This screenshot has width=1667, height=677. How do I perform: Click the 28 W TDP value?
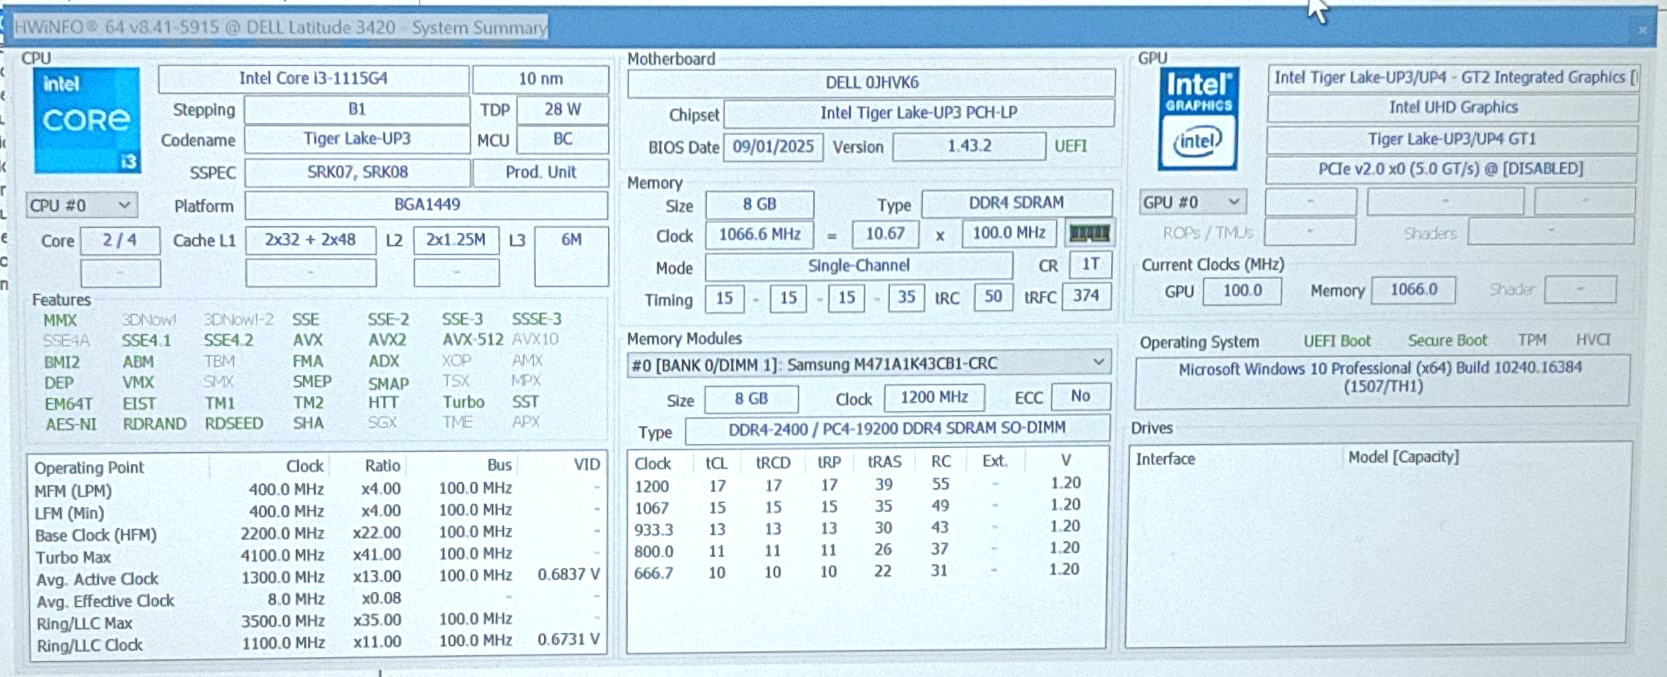click(562, 109)
